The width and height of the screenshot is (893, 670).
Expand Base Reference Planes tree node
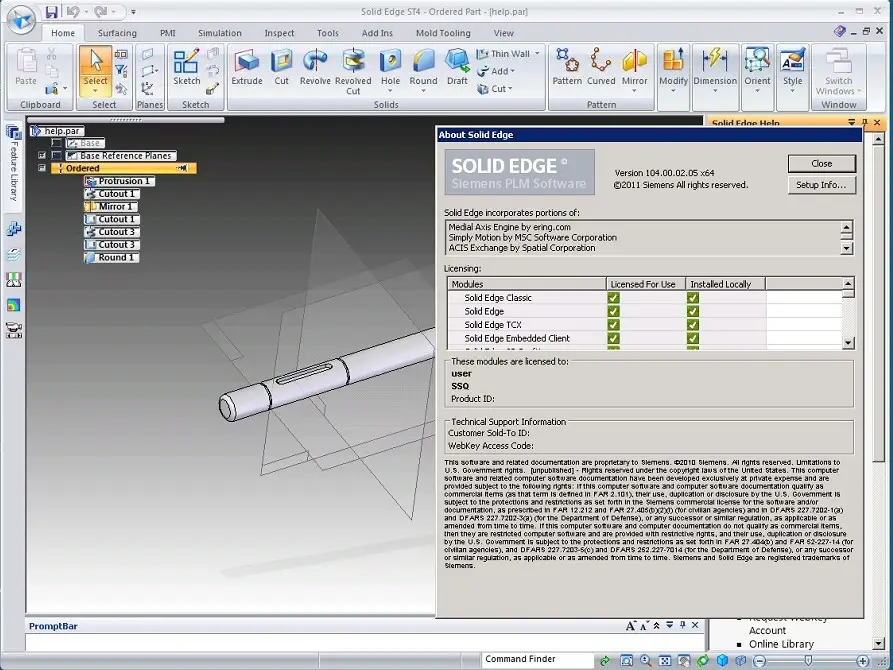(42, 155)
